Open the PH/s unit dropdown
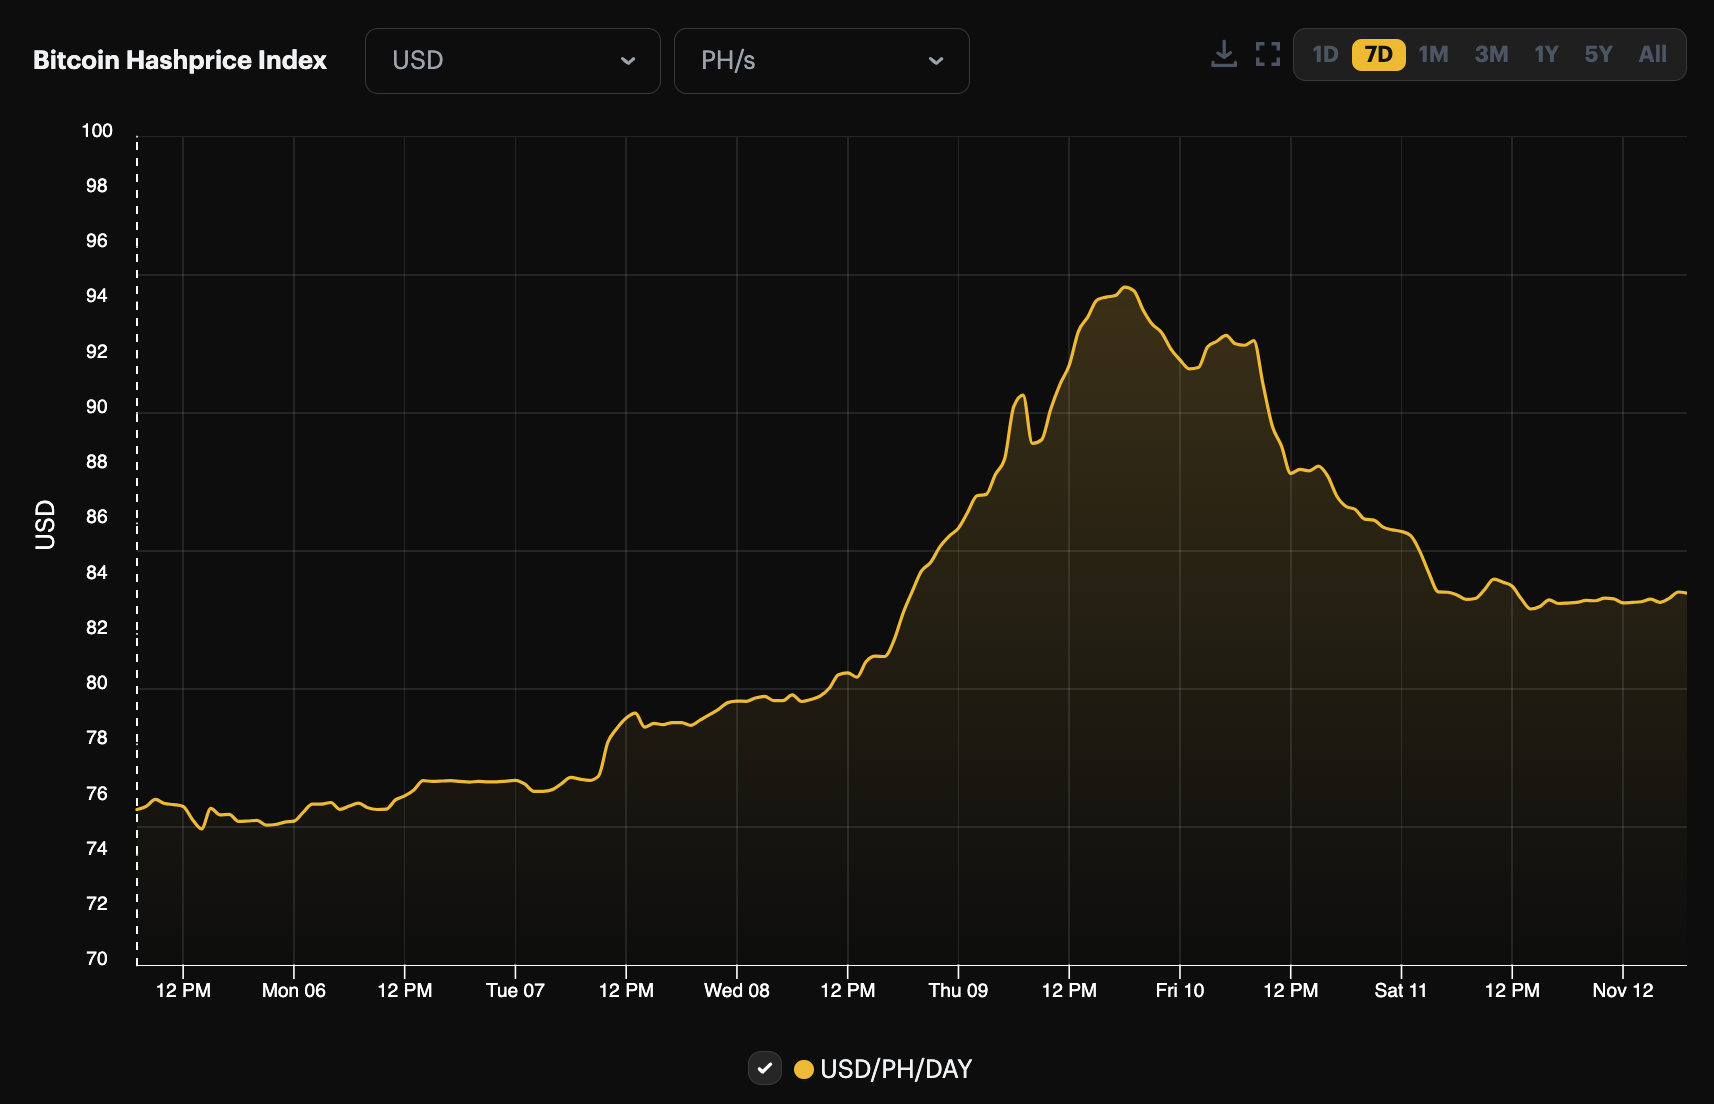Screen dimensions: 1714x1104 [821, 60]
